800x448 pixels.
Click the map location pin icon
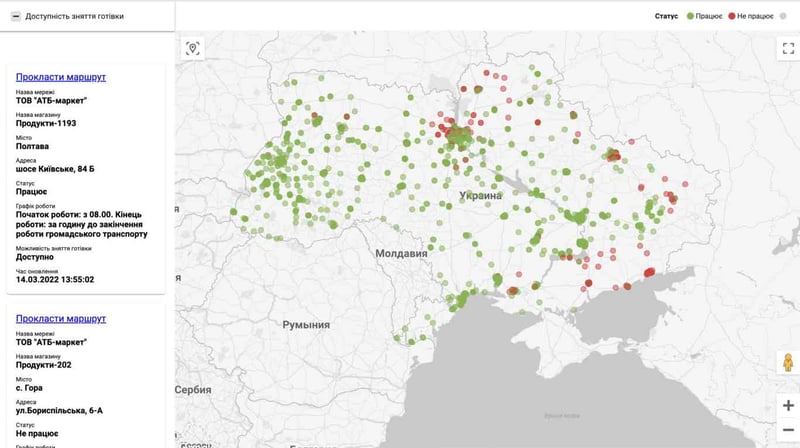(x=193, y=48)
